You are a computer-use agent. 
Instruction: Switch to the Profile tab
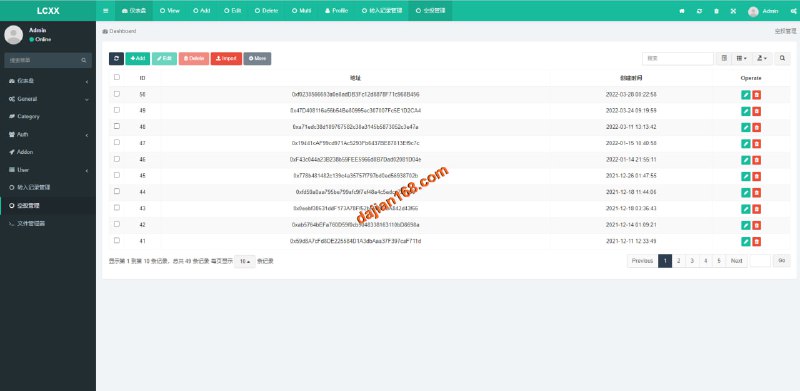tap(336, 11)
